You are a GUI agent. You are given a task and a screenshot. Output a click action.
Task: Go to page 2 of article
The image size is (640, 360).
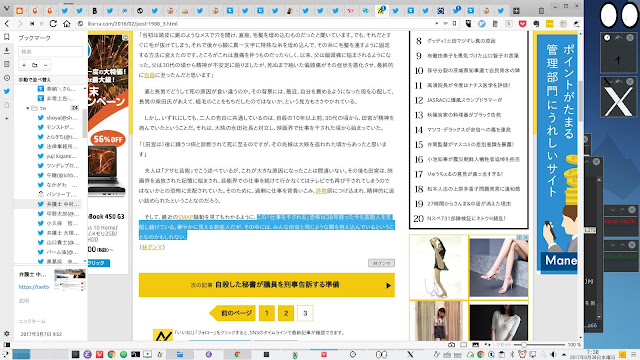(286, 313)
